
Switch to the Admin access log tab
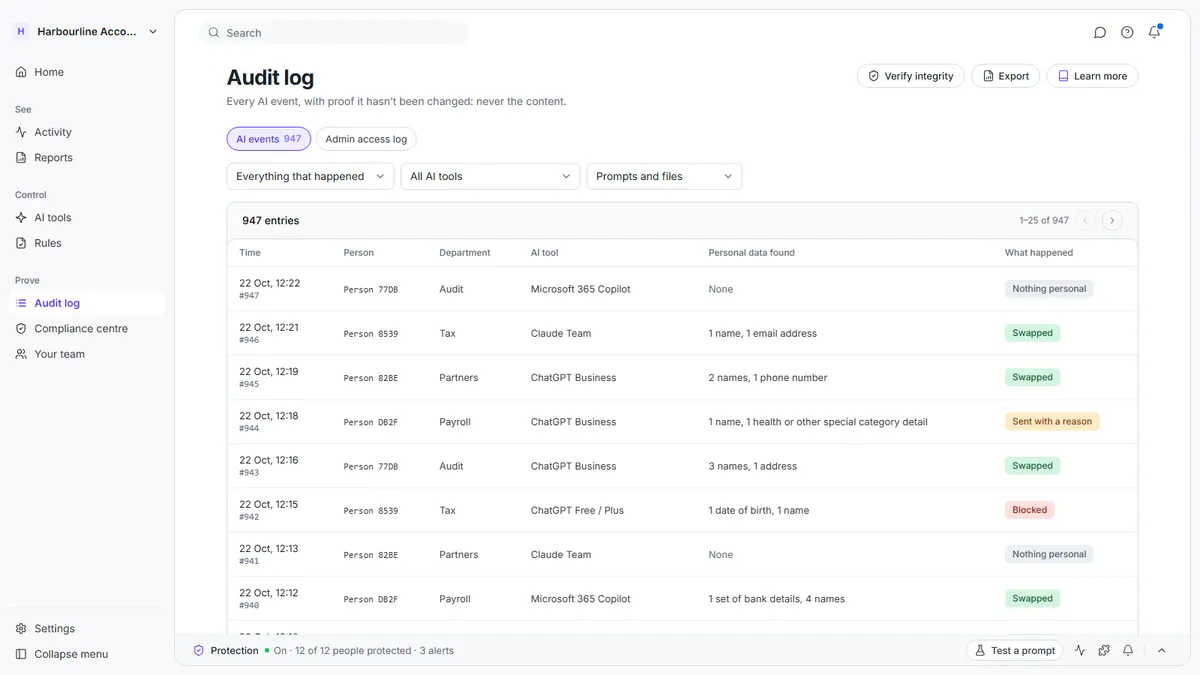(366, 139)
